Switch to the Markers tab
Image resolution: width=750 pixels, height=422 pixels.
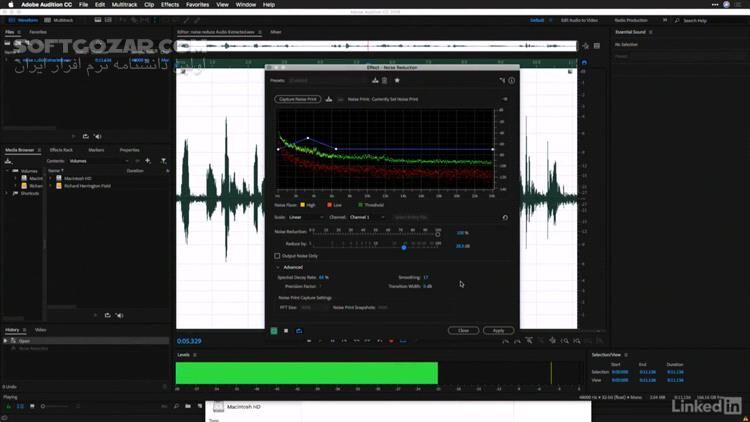[96, 150]
